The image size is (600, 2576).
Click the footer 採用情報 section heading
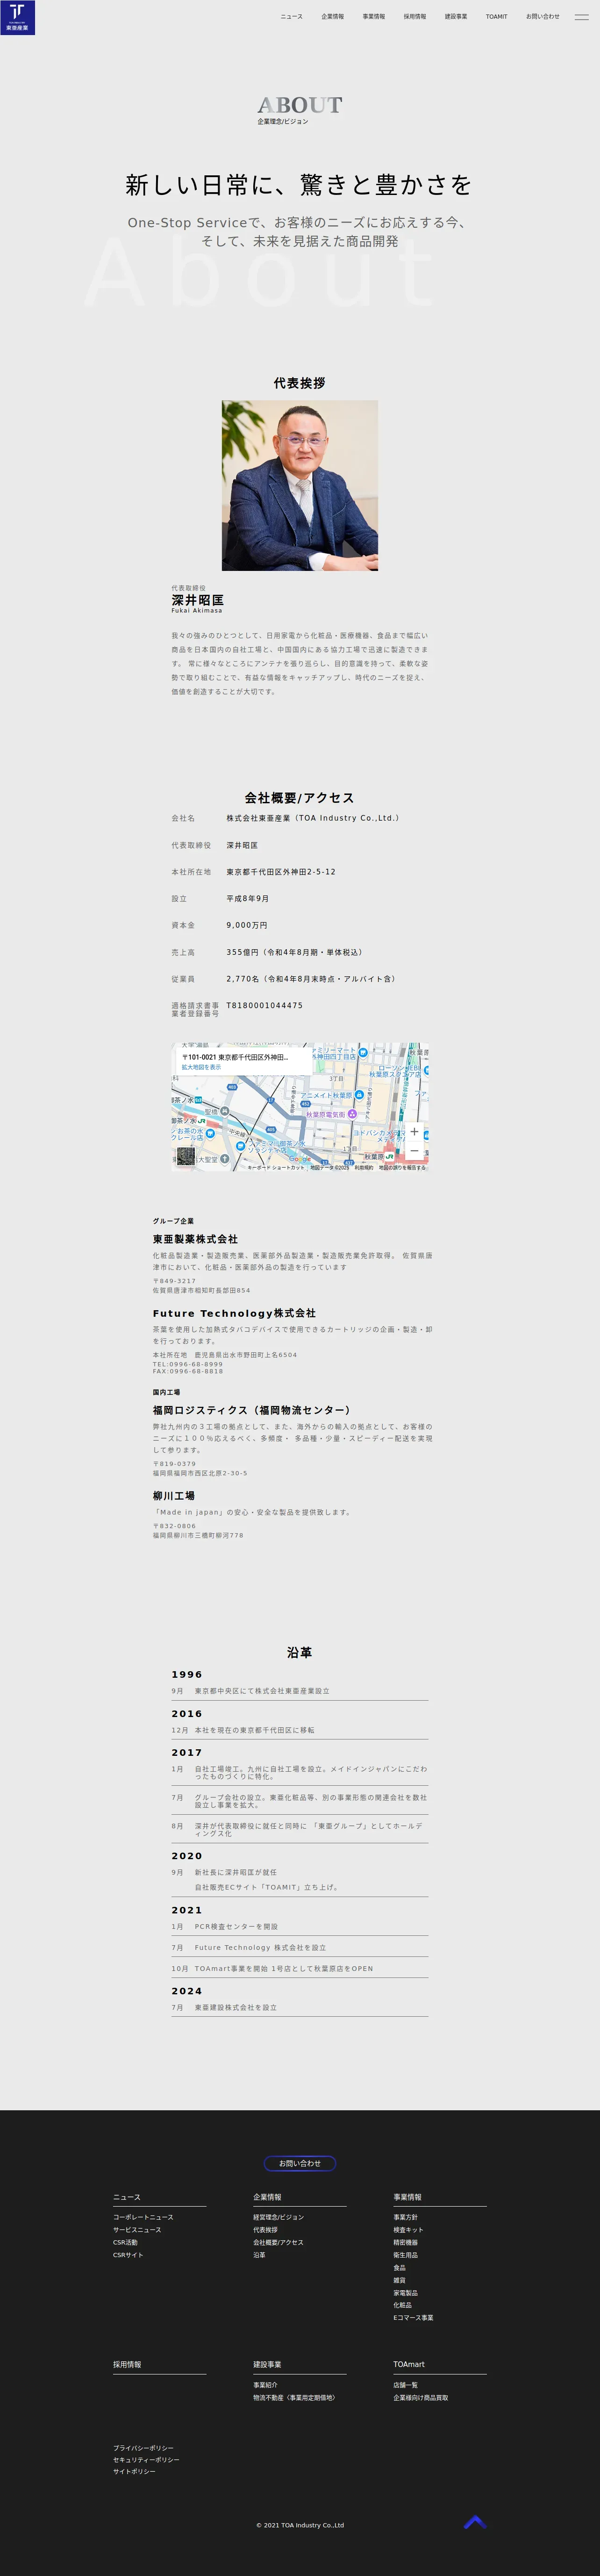tap(127, 2365)
